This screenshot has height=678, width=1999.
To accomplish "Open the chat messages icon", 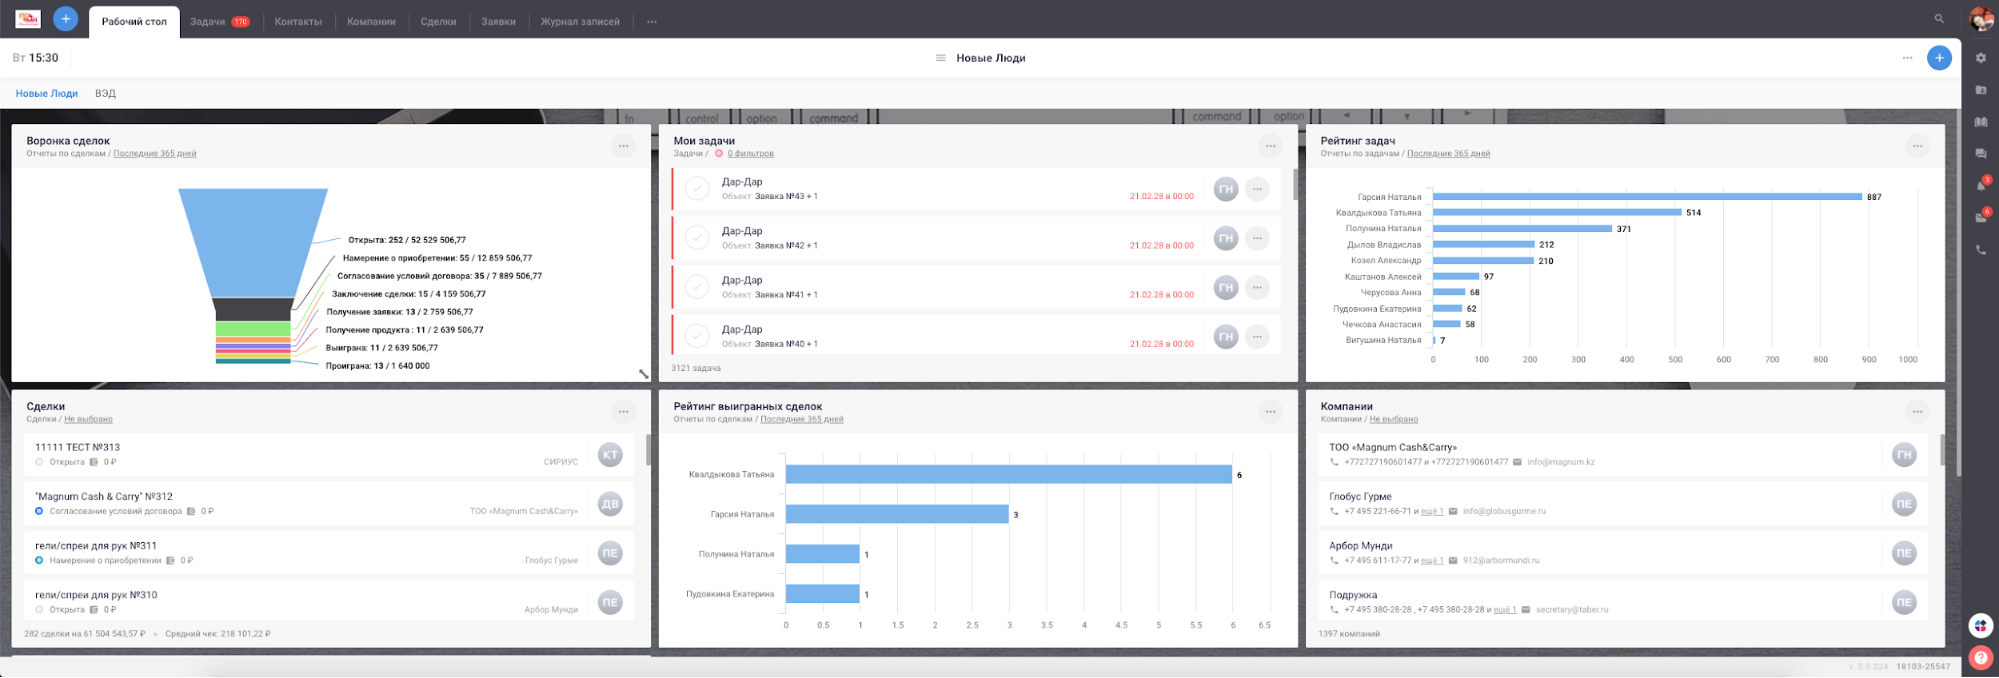I will (1980, 154).
